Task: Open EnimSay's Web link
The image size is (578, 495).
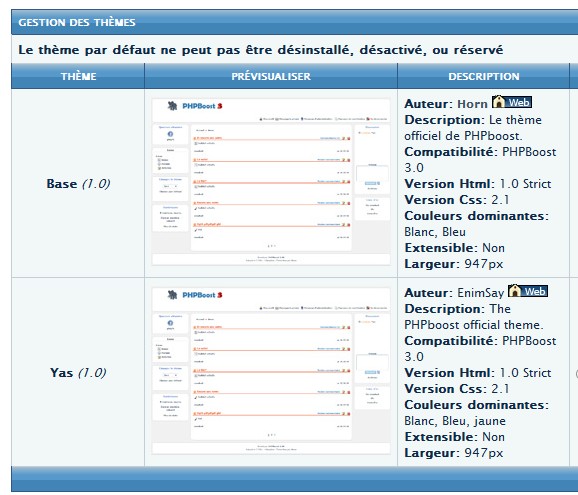Action: click(x=527, y=291)
